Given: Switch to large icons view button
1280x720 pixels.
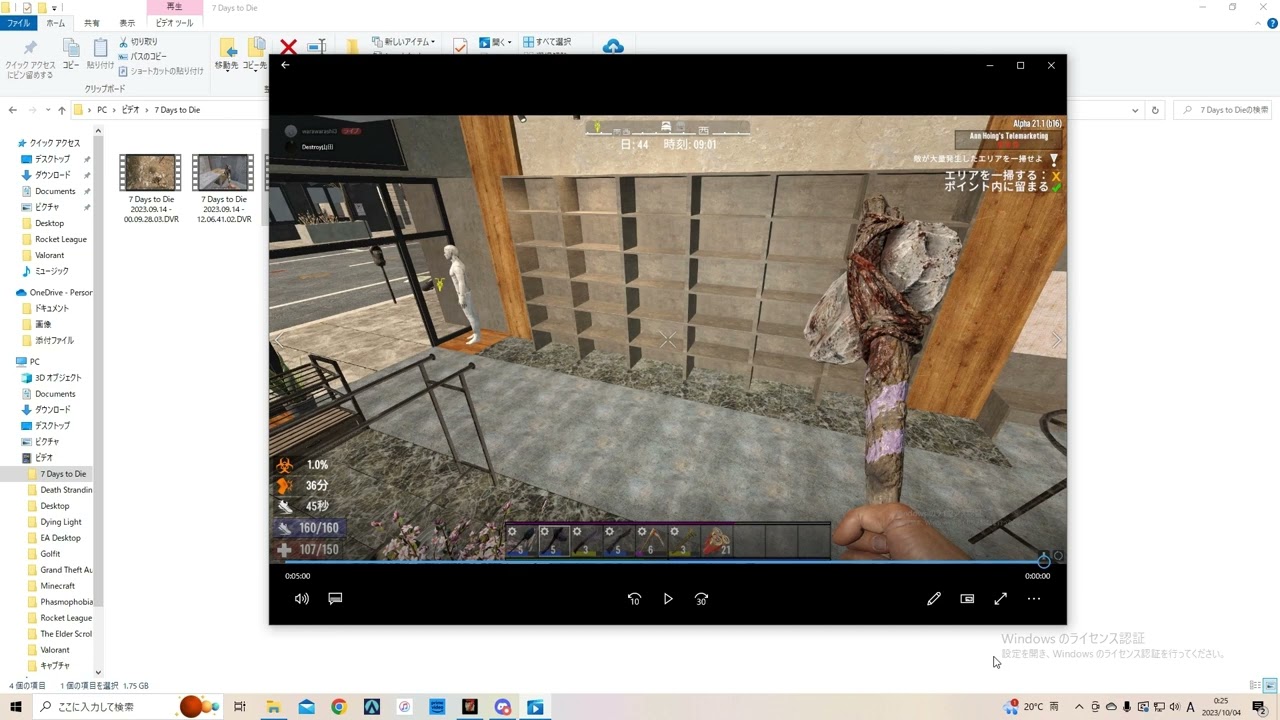Looking at the screenshot, I should (x=1270, y=686).
